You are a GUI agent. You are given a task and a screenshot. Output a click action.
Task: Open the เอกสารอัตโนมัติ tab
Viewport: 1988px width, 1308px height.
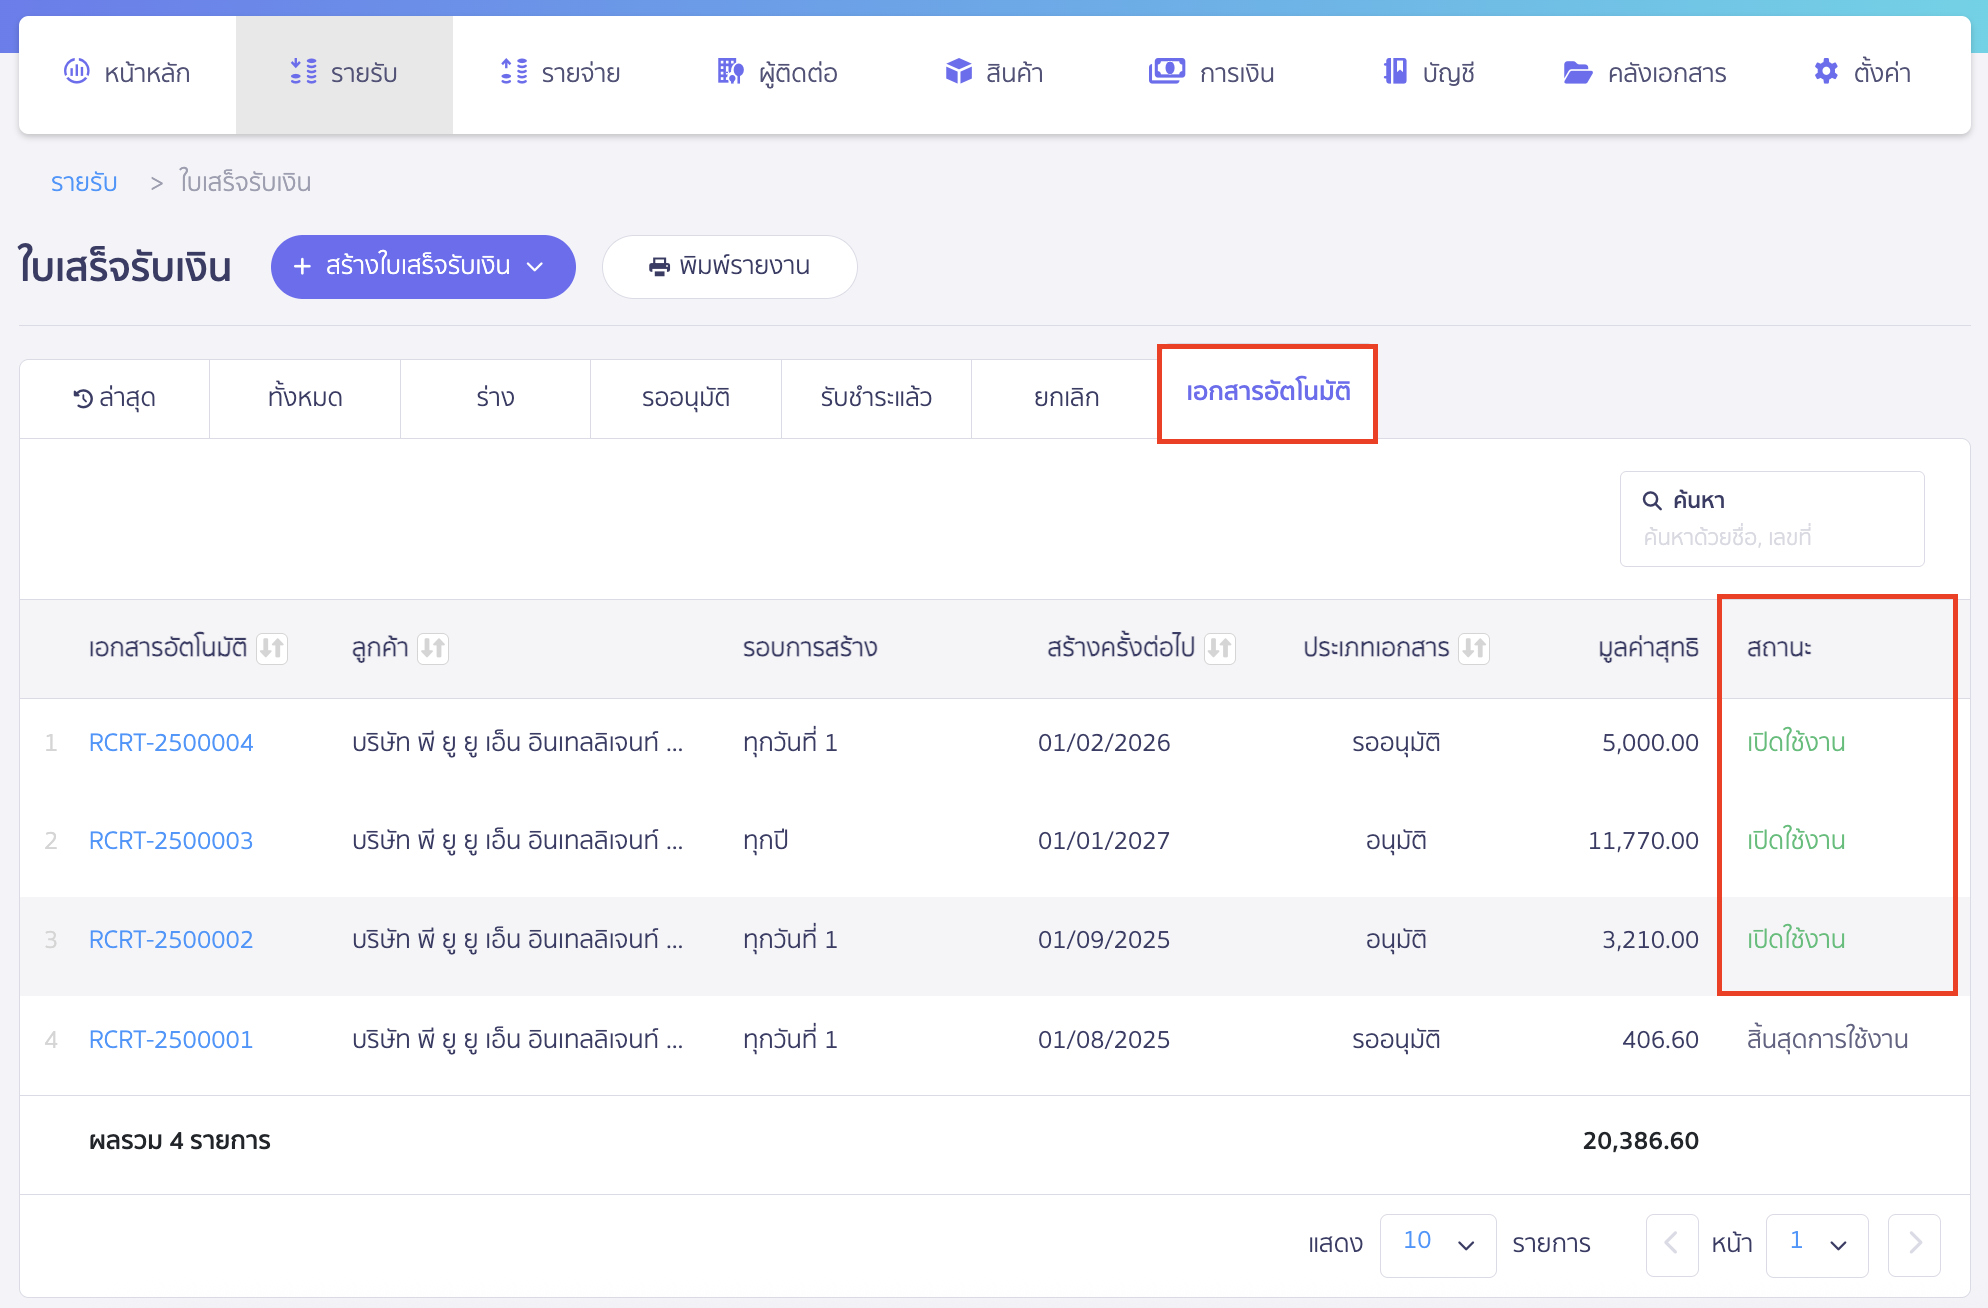pyautogui.click(x=1266, y=392)
